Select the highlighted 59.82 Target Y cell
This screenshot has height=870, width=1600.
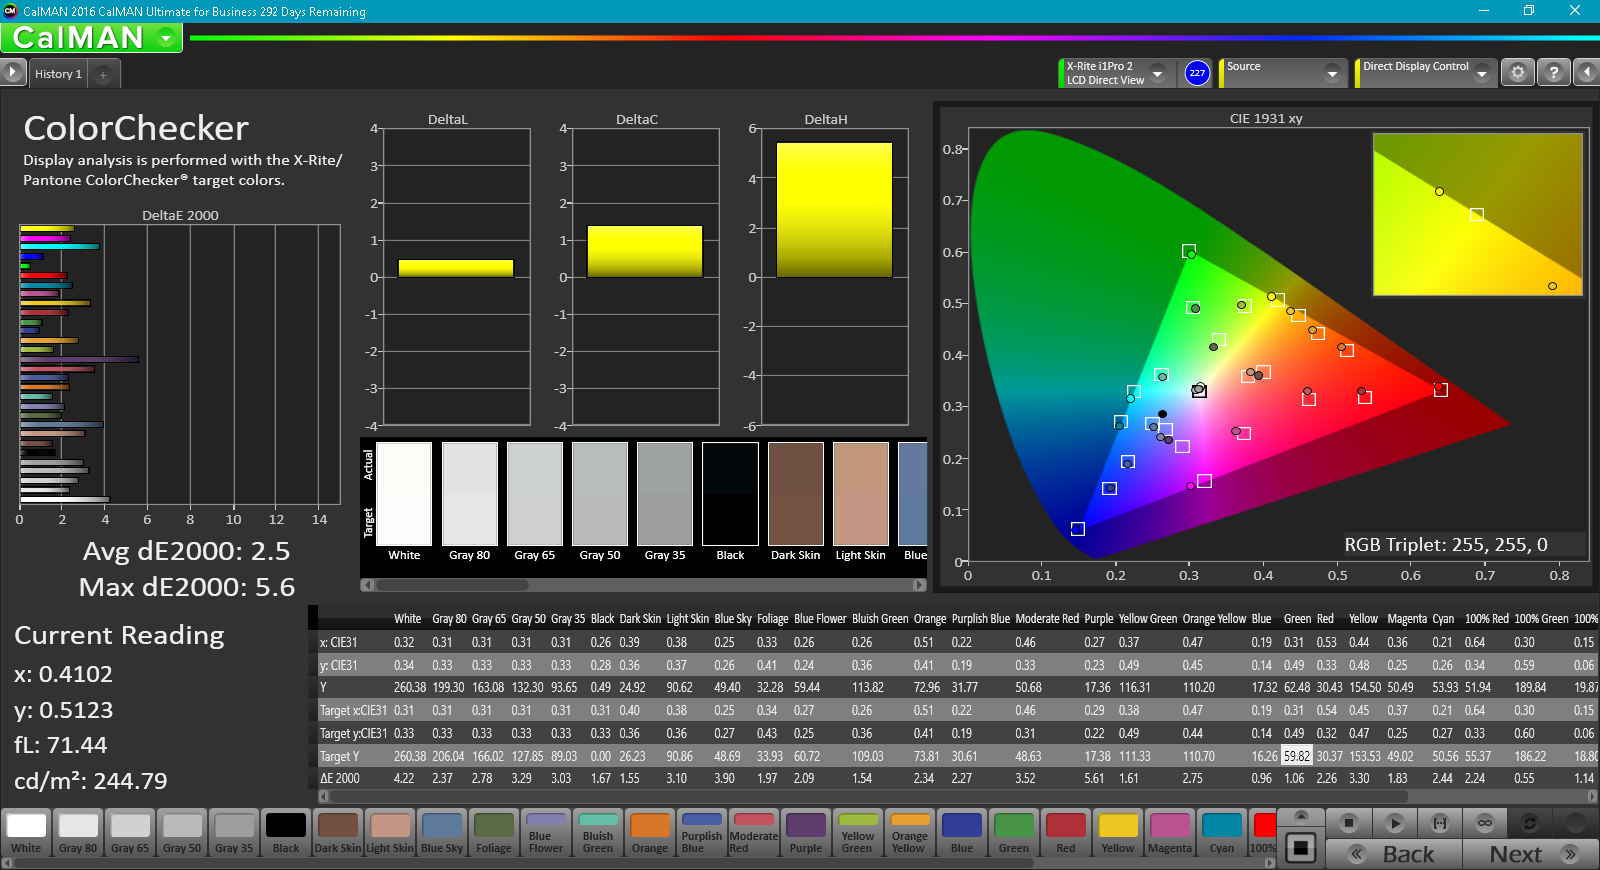1297,756
